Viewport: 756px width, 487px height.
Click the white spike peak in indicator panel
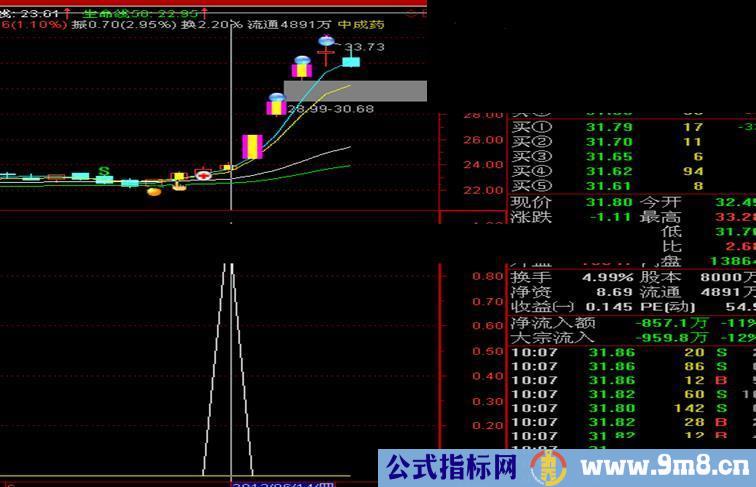pos(228,266)
